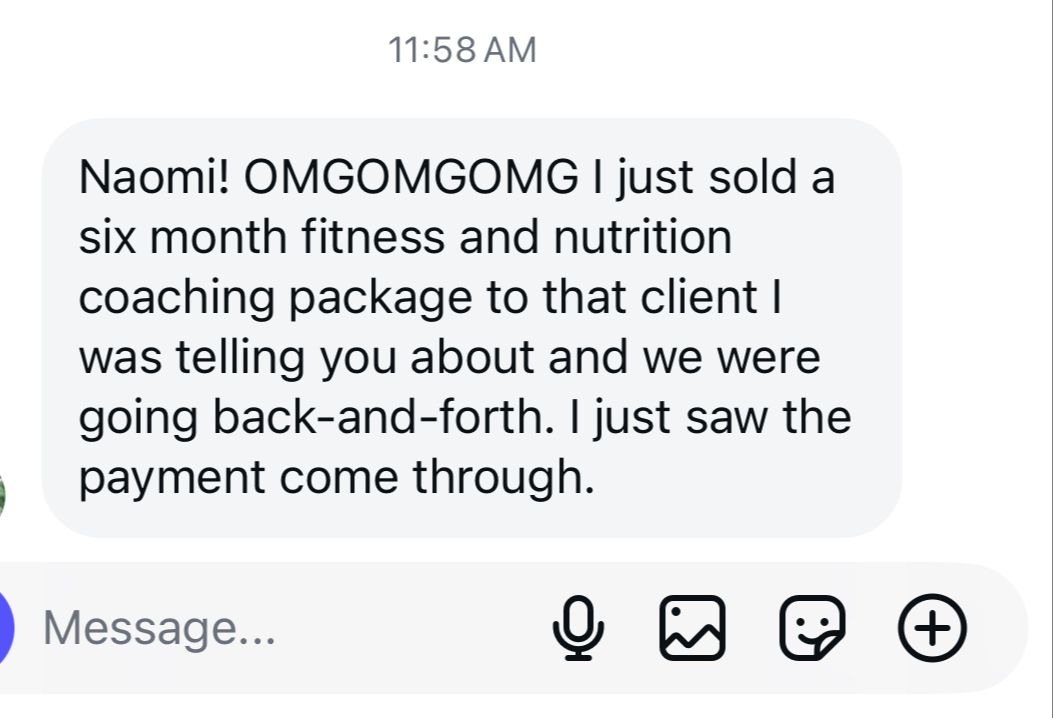The height and width of the screenshot is (718, 1053).
Task: Click the 11:58 AM timestamp
Action: coord(462,50)
